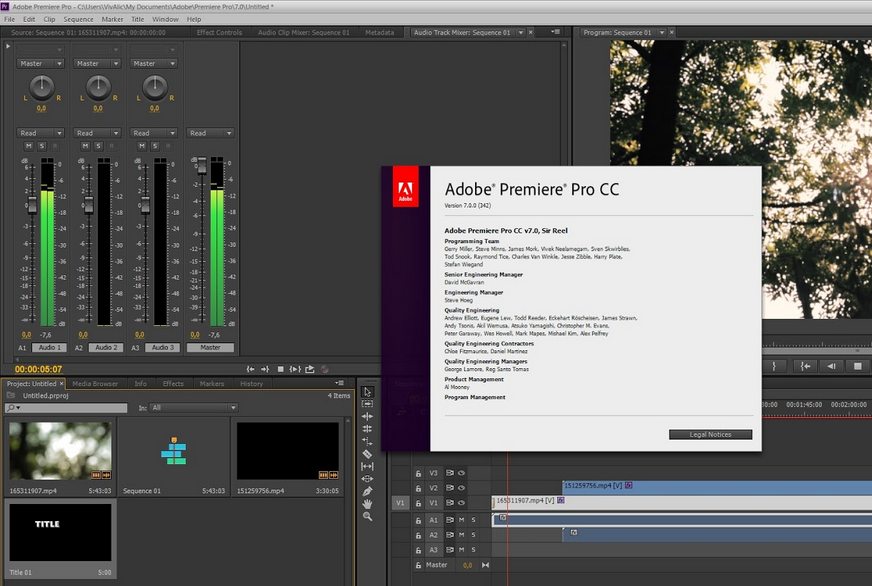Viewport: 872px width, 586px height.
Task: Open the Marker menu
Action: click(112, 19)
